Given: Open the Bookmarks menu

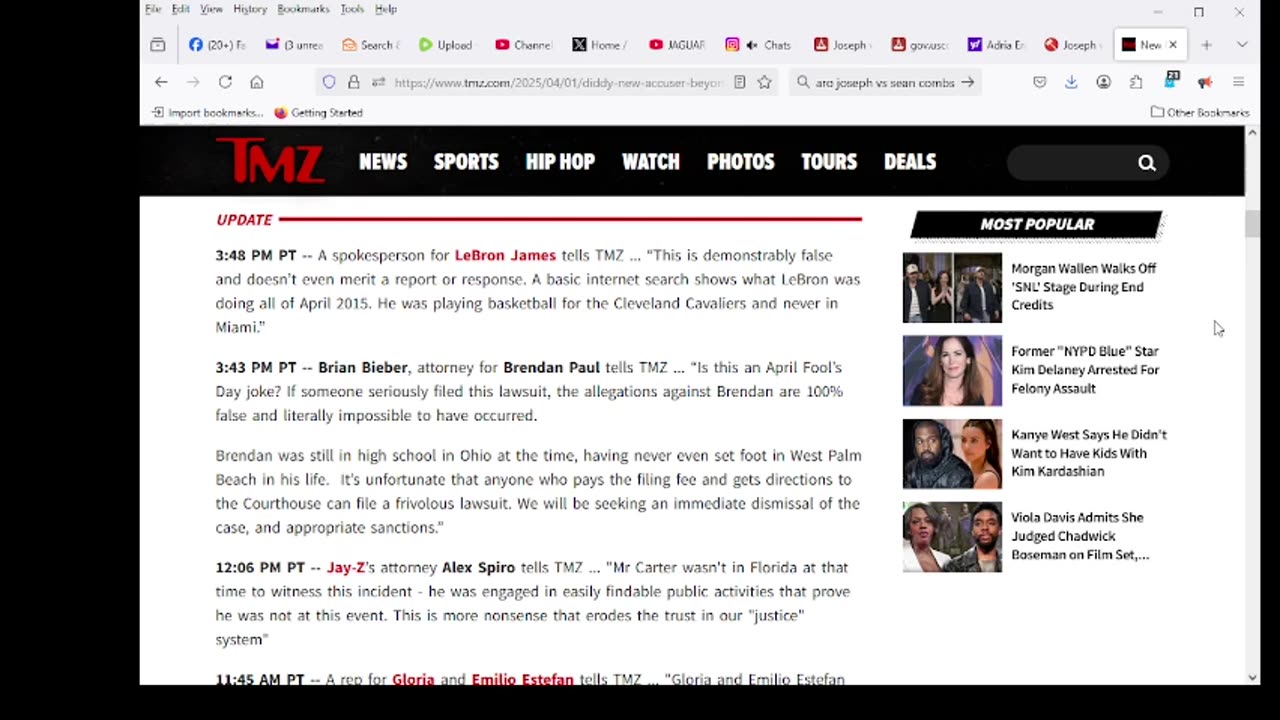Looking at the screenshot, I should [x=303, y=9].
